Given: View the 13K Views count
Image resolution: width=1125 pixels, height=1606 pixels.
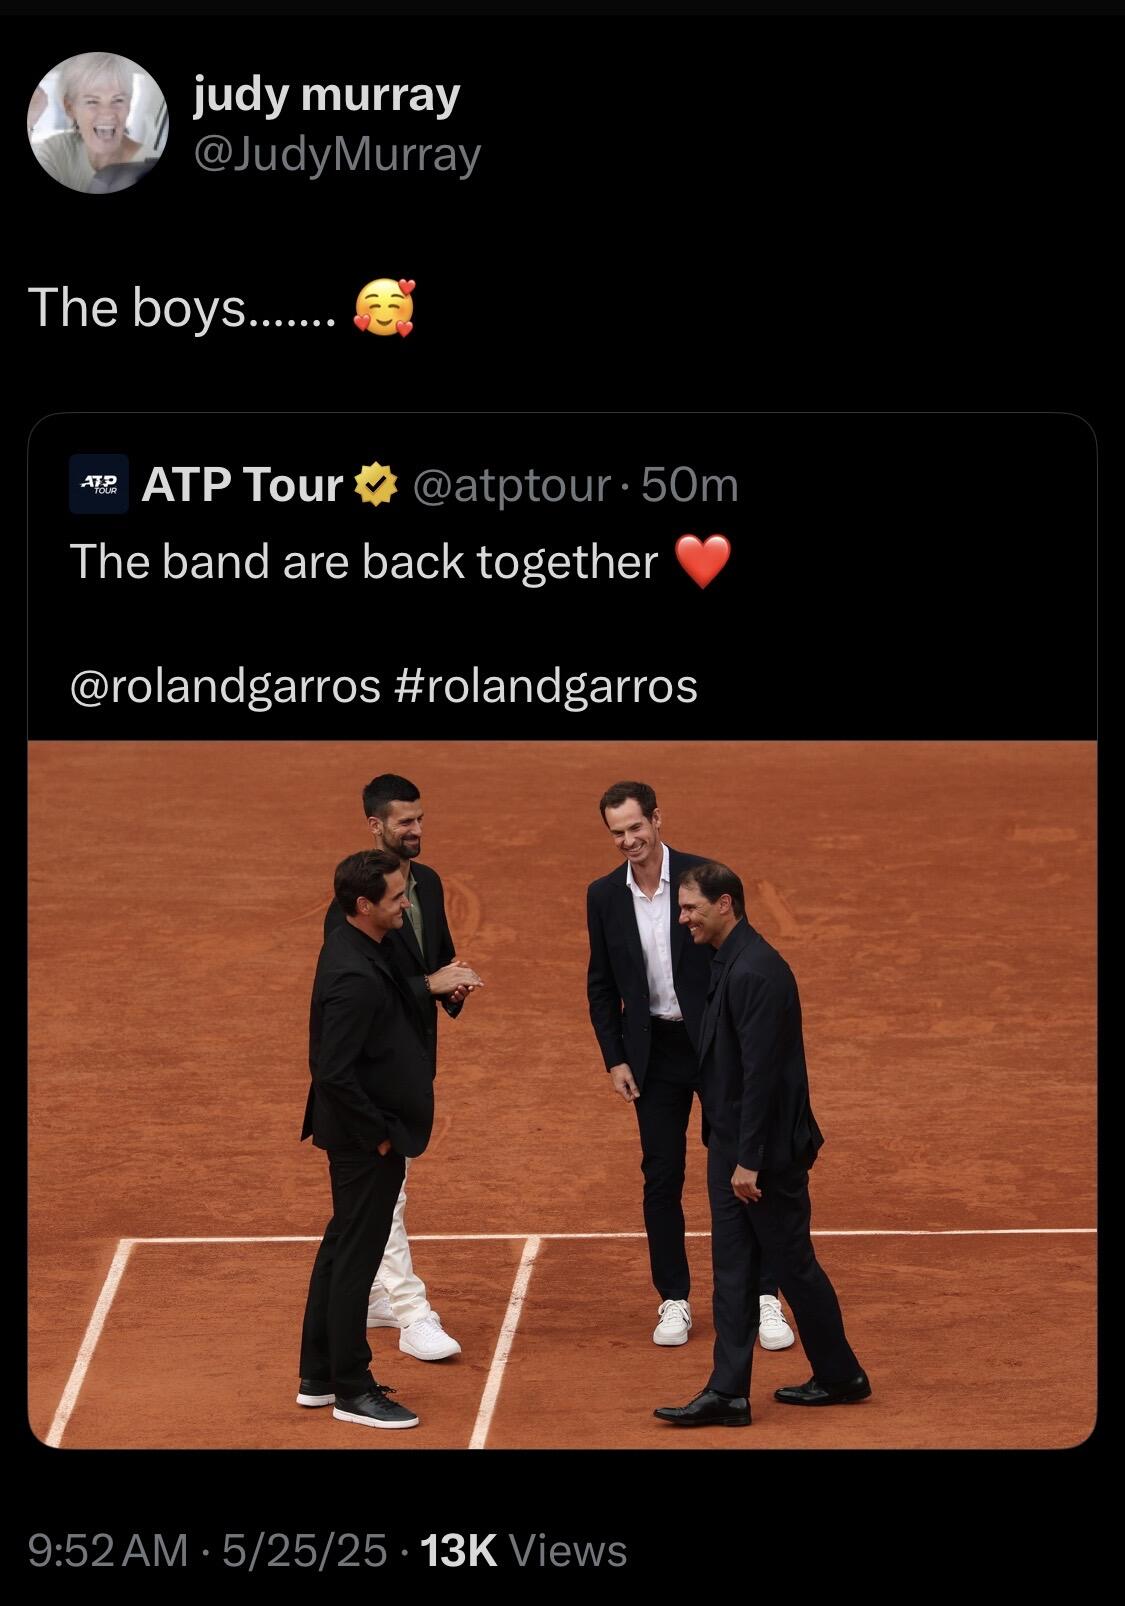Looking at the screenshot, I should pyautogui.click(x=524, y=1551).
